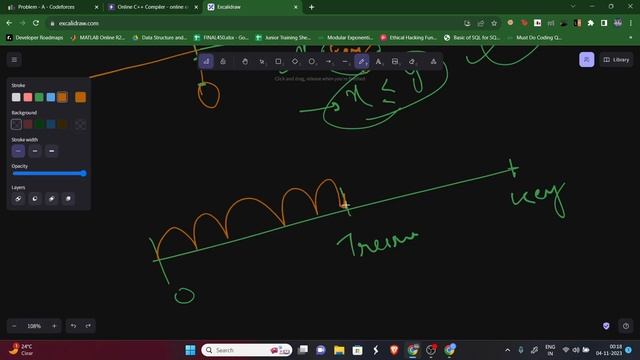Choose the dark red background color

28,124
